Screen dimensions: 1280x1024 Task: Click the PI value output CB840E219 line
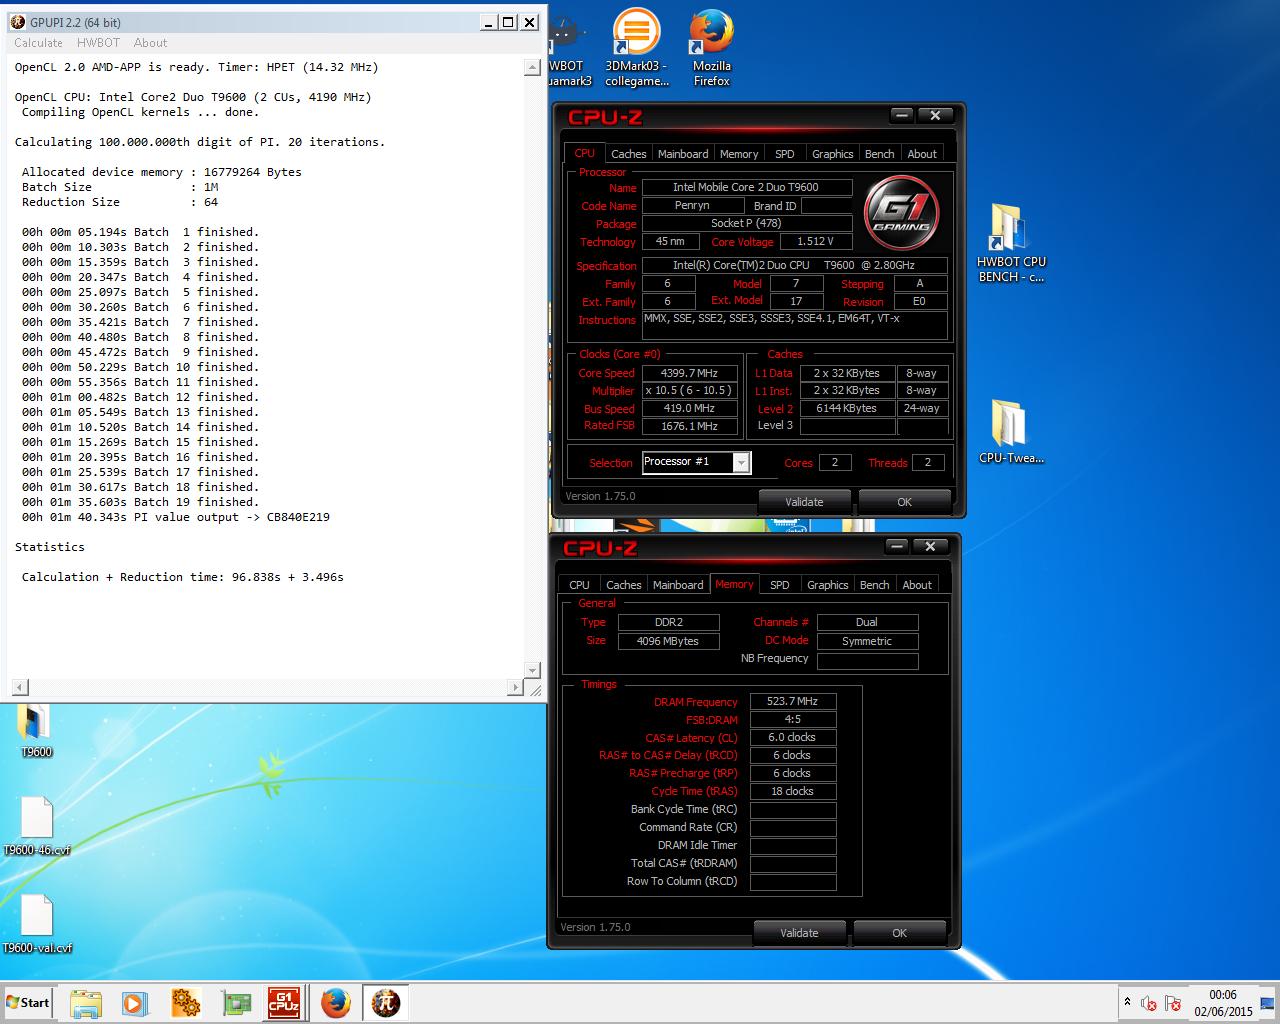[176, 517]
